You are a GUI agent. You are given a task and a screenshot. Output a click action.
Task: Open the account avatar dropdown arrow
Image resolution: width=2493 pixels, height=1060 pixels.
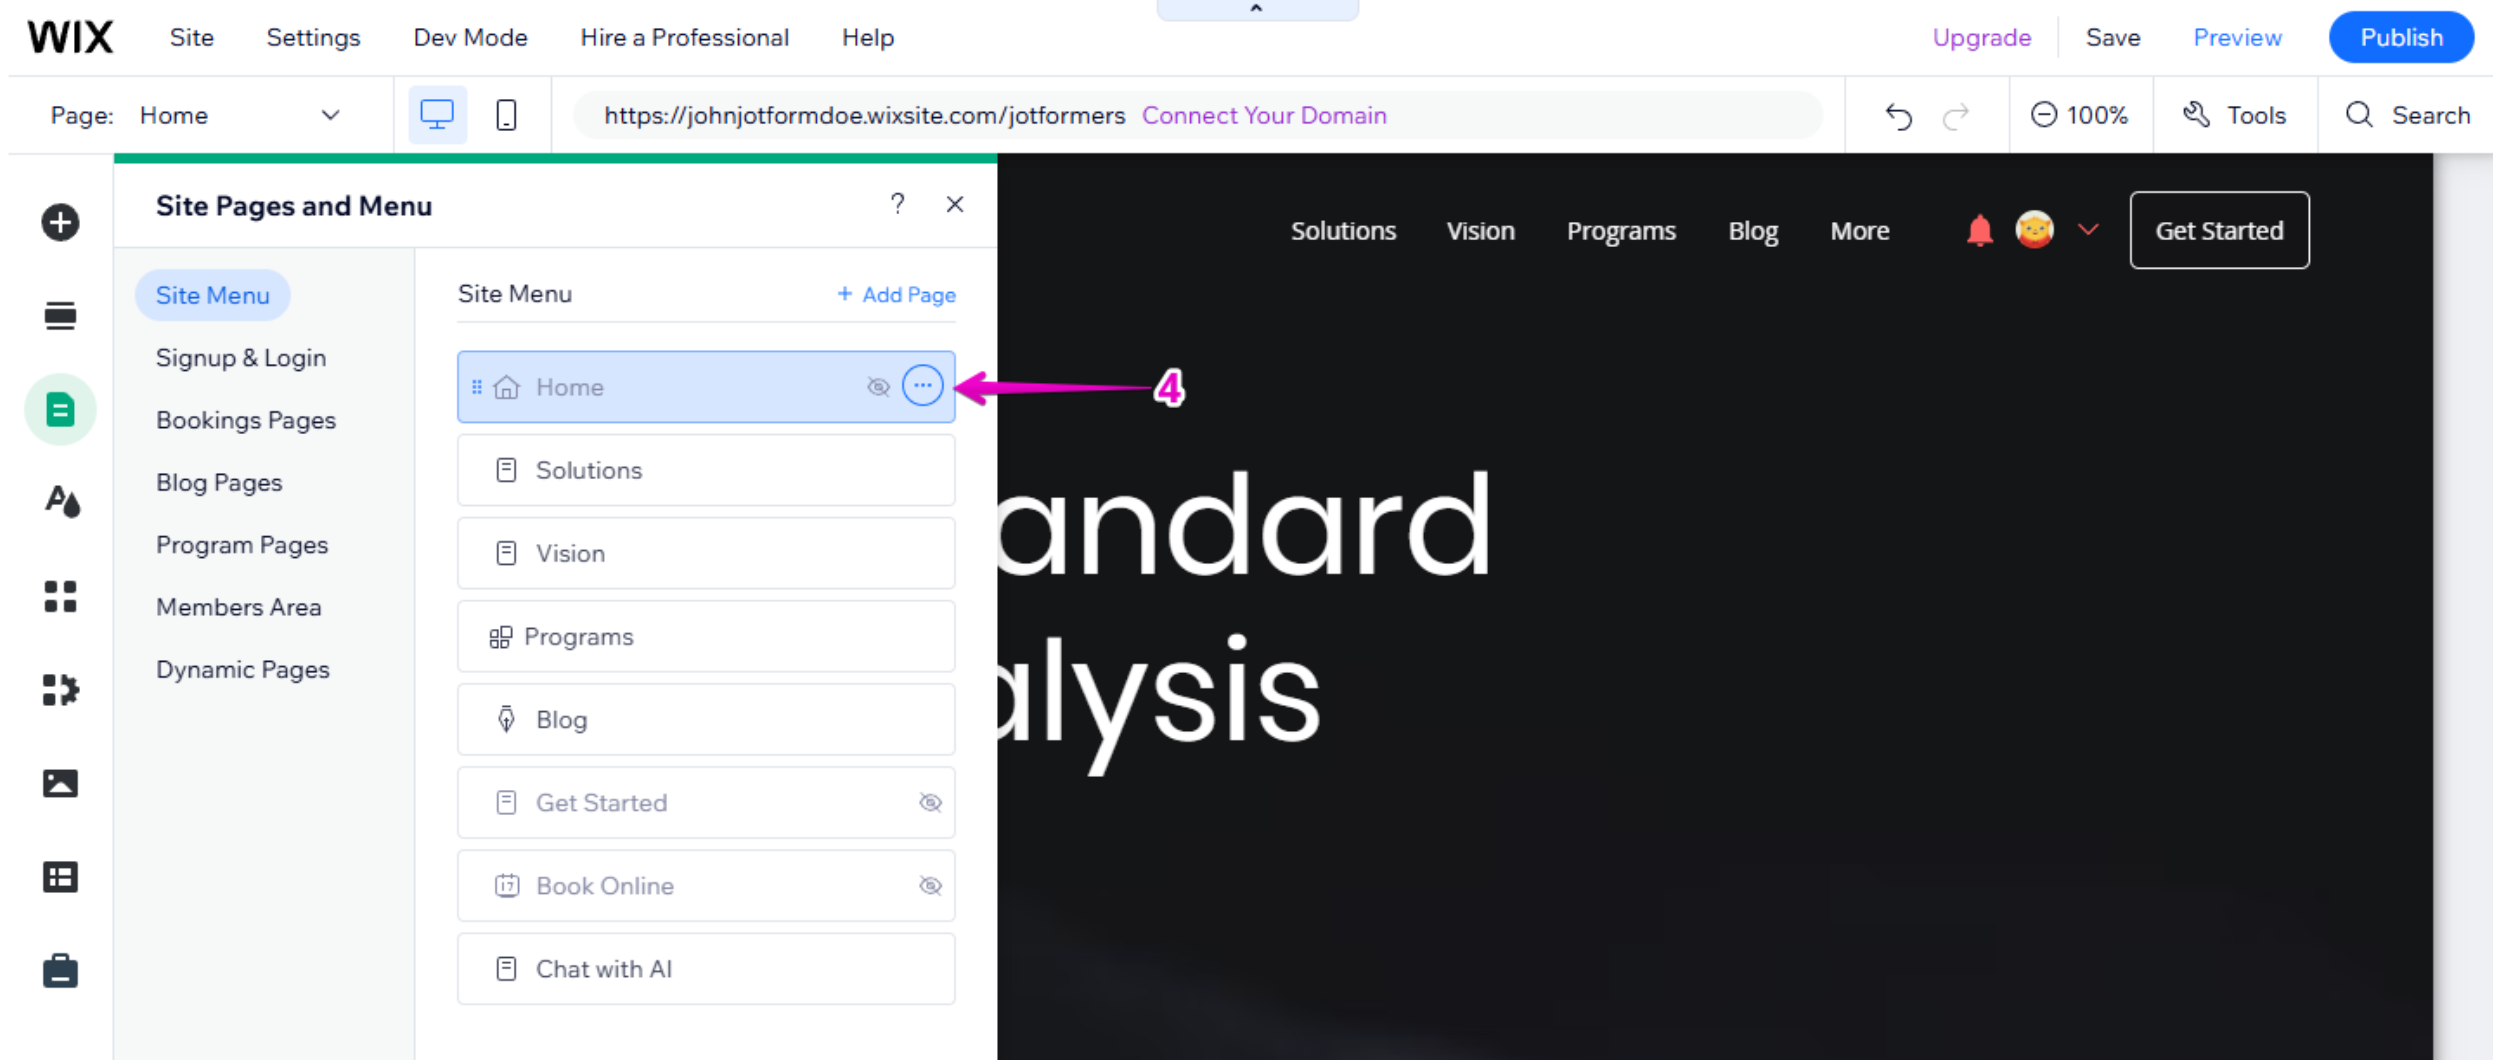point(2087,230)
